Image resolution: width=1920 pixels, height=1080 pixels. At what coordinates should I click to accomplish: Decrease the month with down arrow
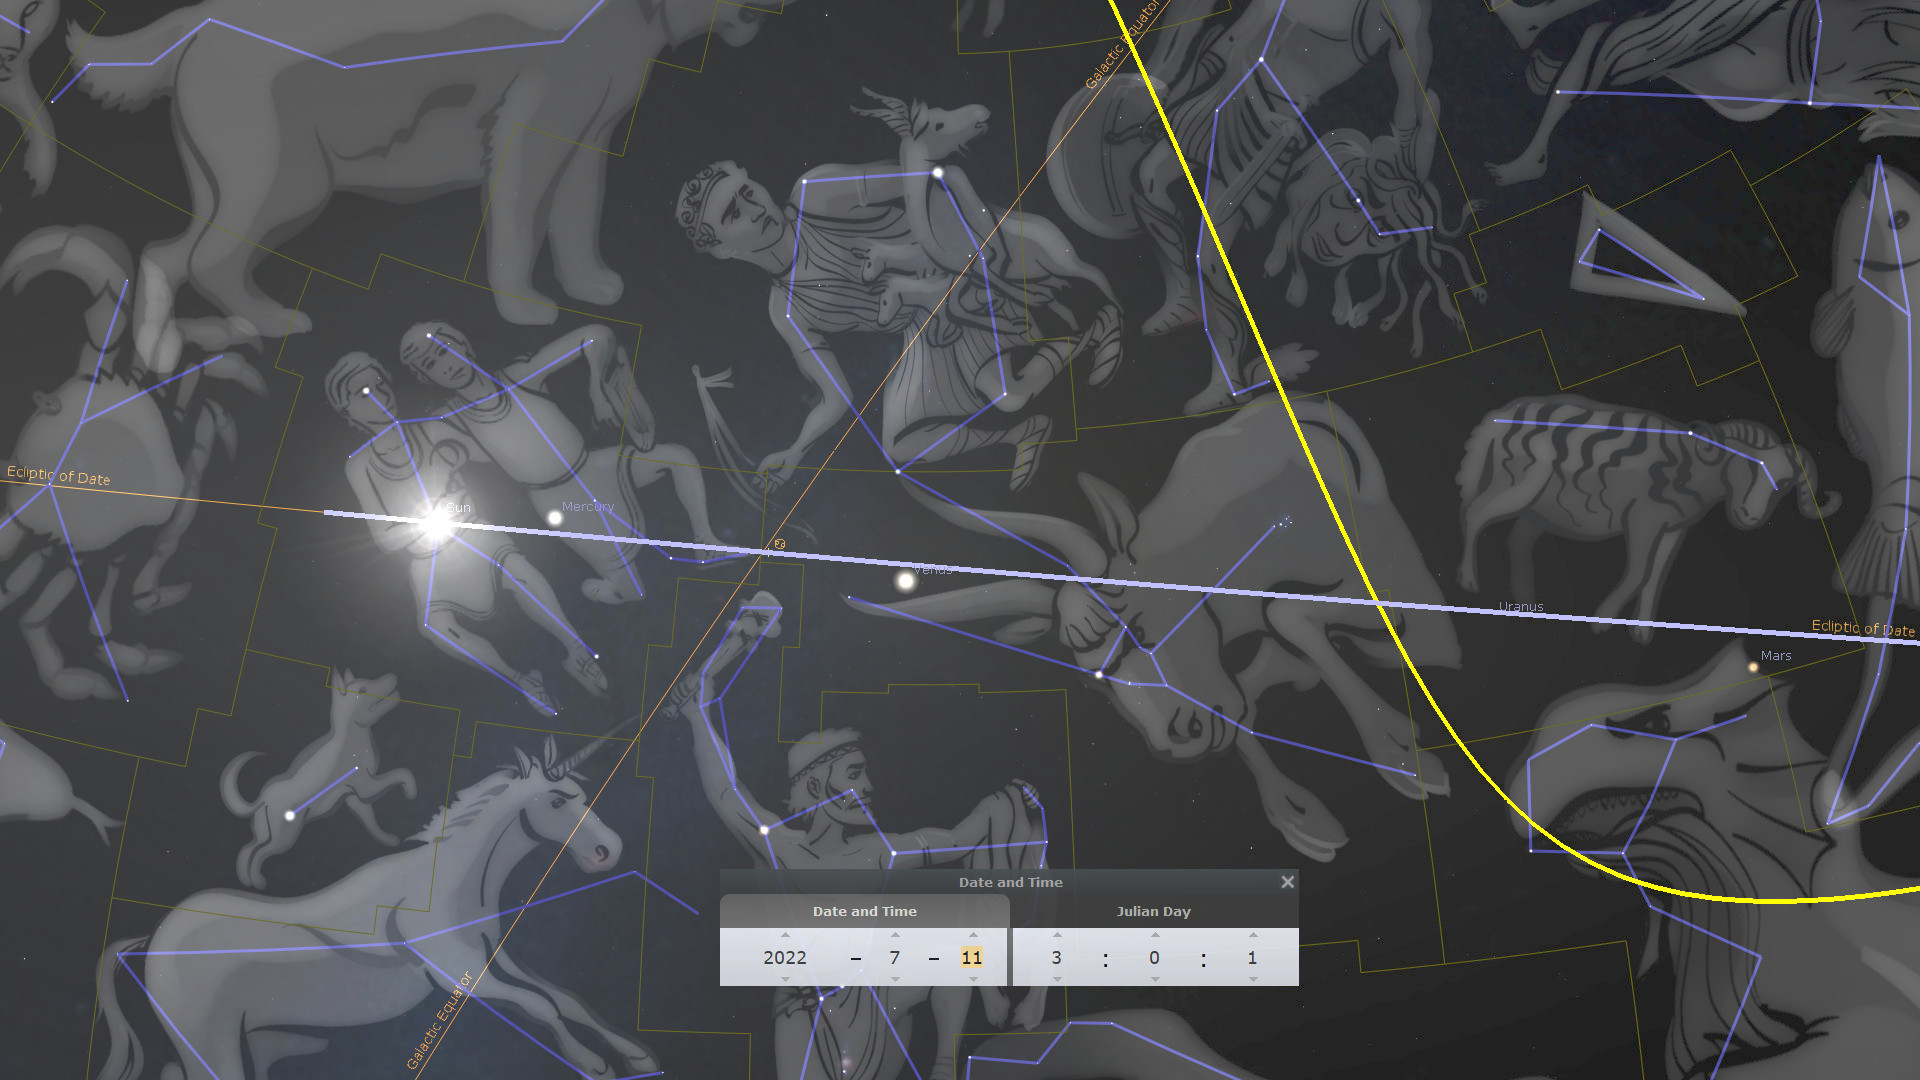point(895,979)
